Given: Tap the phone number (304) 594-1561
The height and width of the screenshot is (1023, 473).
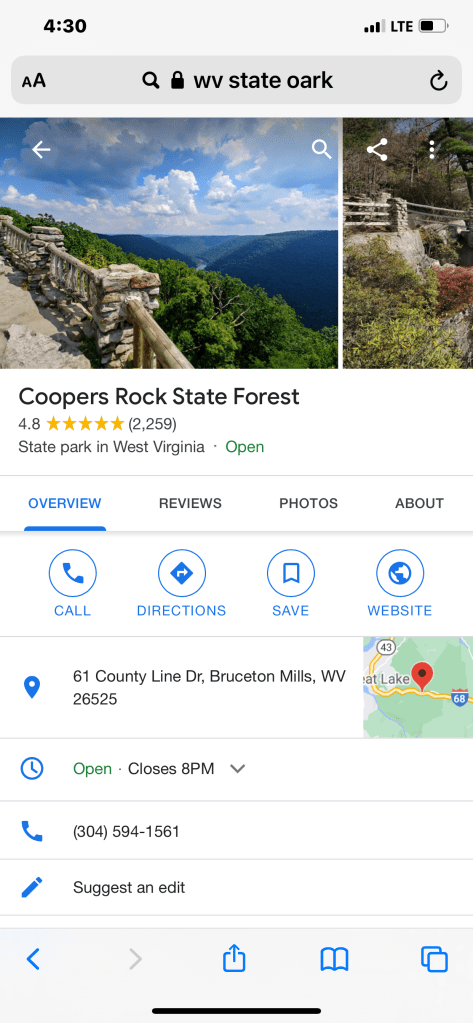Looking at the screenshot, I should (126, 831).
